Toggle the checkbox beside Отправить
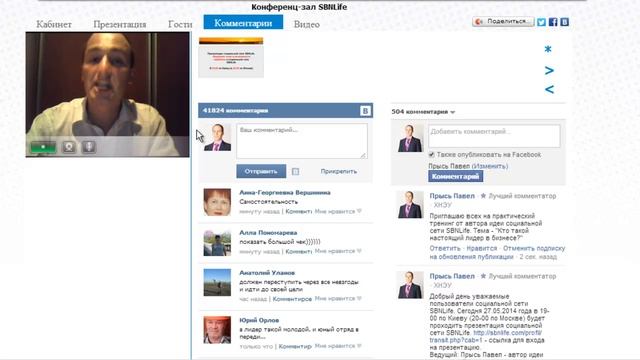The image size is (640, 360). tap(296, 172)
